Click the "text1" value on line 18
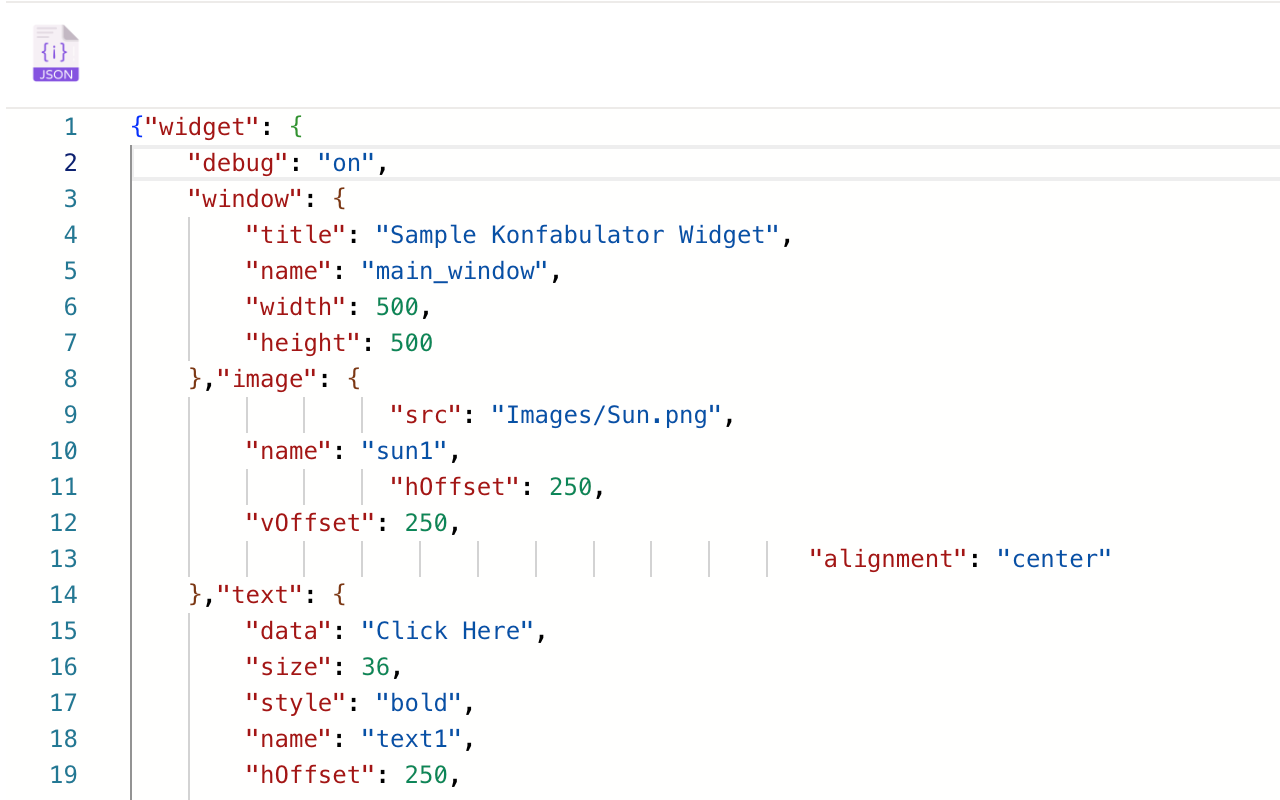 (x=412, y=739)
